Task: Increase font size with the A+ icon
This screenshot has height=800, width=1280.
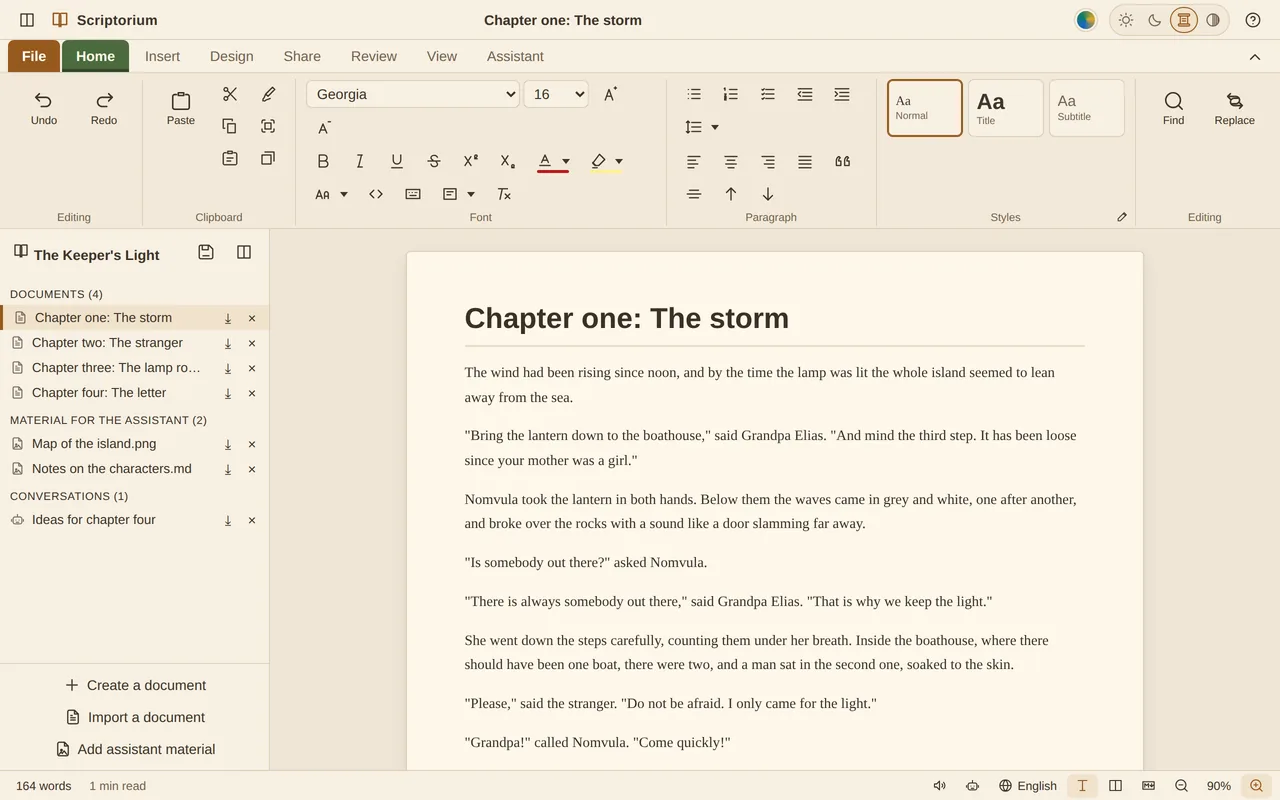Action: [610, 94]
